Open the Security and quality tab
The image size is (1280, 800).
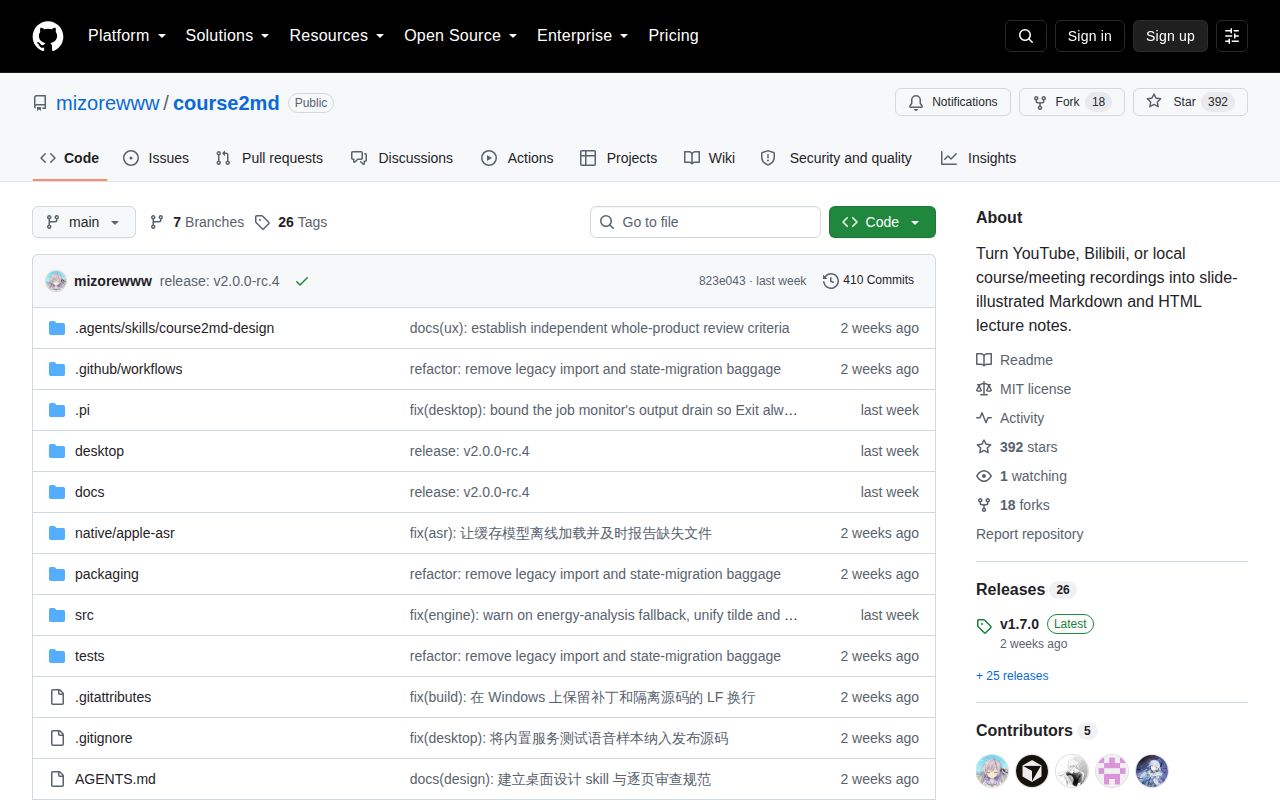[836, 158]
